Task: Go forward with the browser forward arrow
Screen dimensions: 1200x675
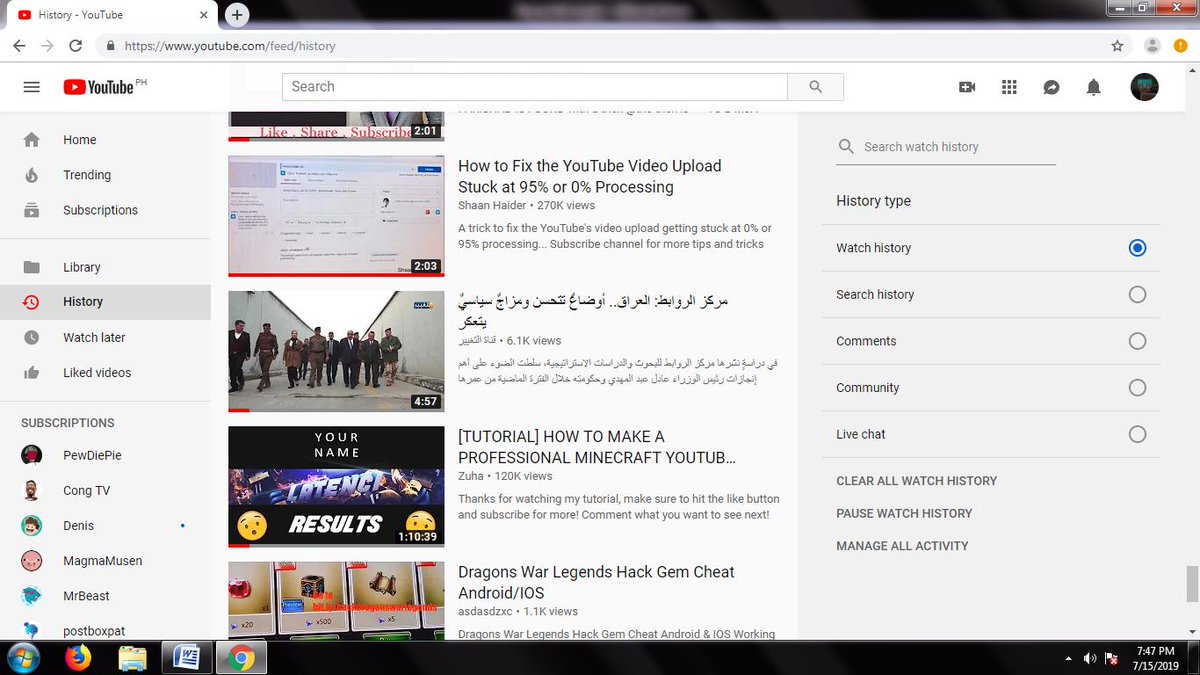Action: pyautogui.click(x=47, y=46)
